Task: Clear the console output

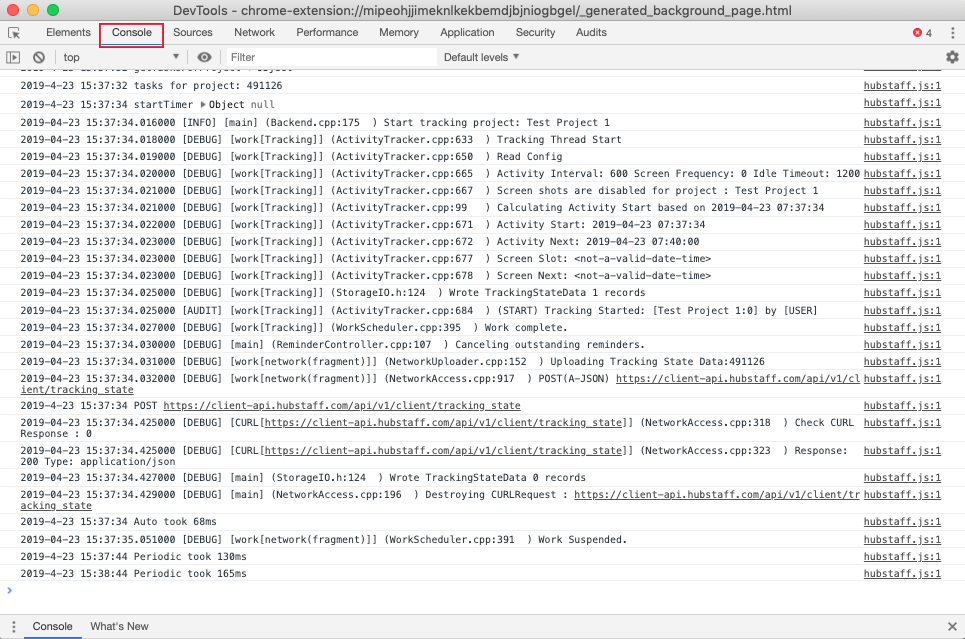Action: tap(39, 57)
